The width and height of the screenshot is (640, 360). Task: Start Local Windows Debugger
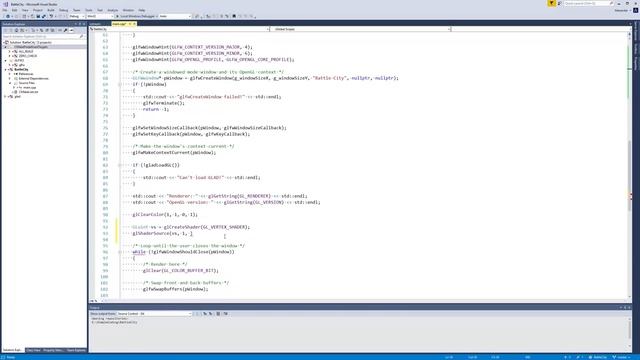136,16
